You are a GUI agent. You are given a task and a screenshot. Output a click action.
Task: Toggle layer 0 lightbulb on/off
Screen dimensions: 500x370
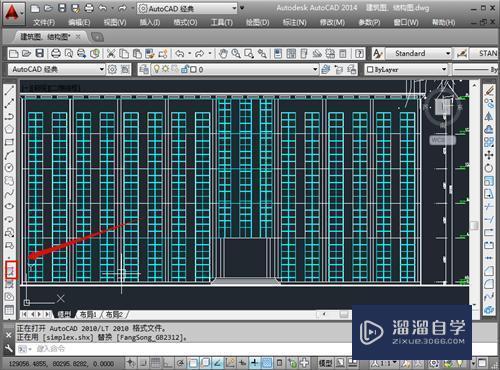pos(156,69)
